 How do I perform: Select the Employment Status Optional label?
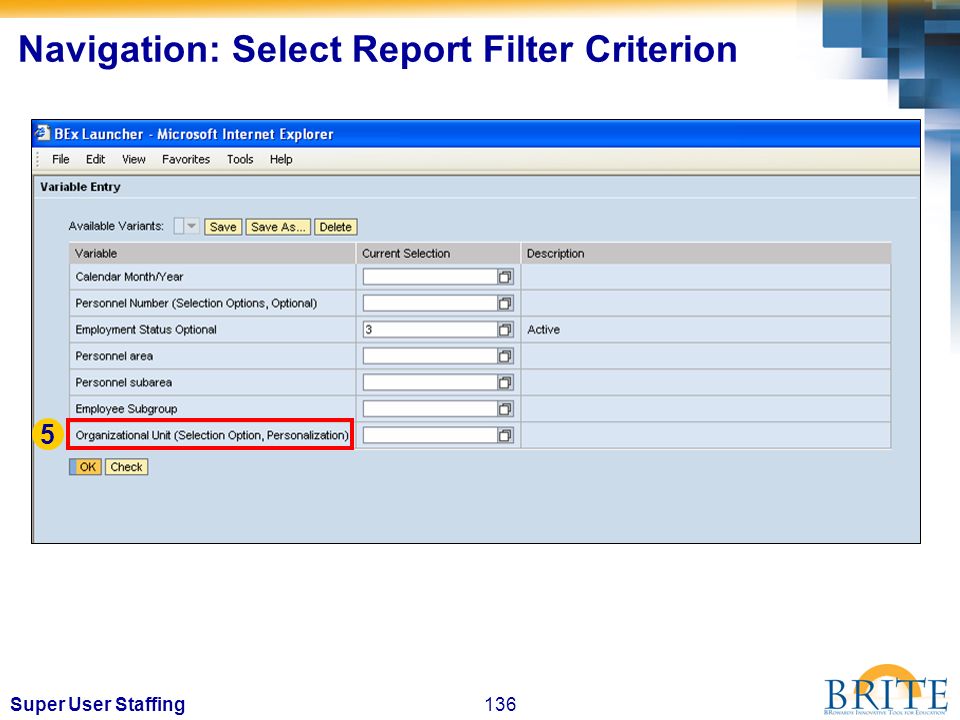[146, 329]
